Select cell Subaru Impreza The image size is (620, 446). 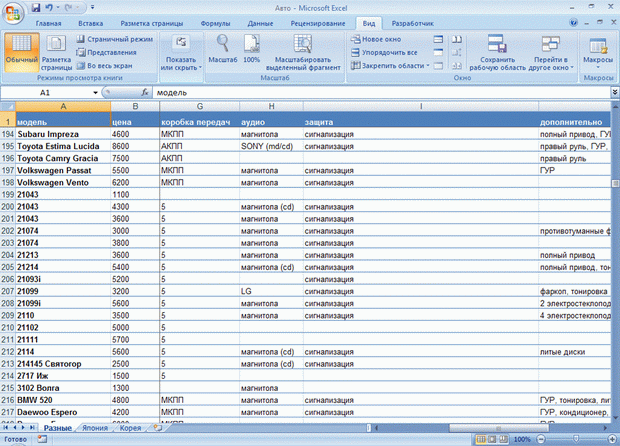click(x=63, y=134)
